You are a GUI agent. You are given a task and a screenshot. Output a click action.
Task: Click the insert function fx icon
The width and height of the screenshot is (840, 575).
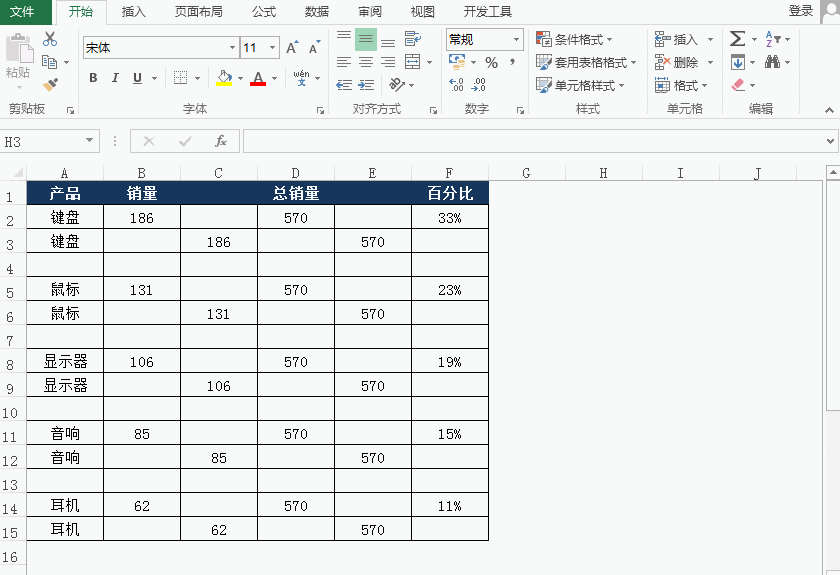[x=221, y=141]
